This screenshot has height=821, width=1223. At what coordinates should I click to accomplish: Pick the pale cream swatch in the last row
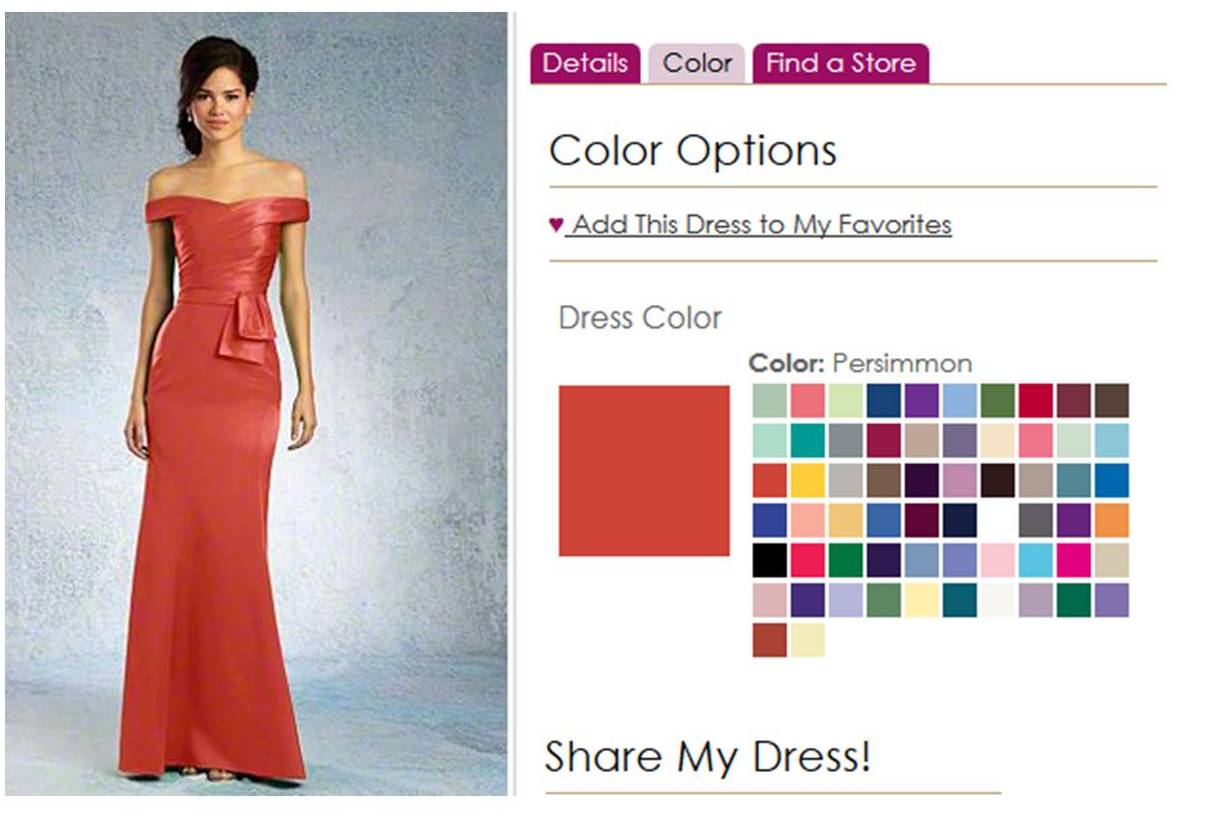click(x=808, y=640)
